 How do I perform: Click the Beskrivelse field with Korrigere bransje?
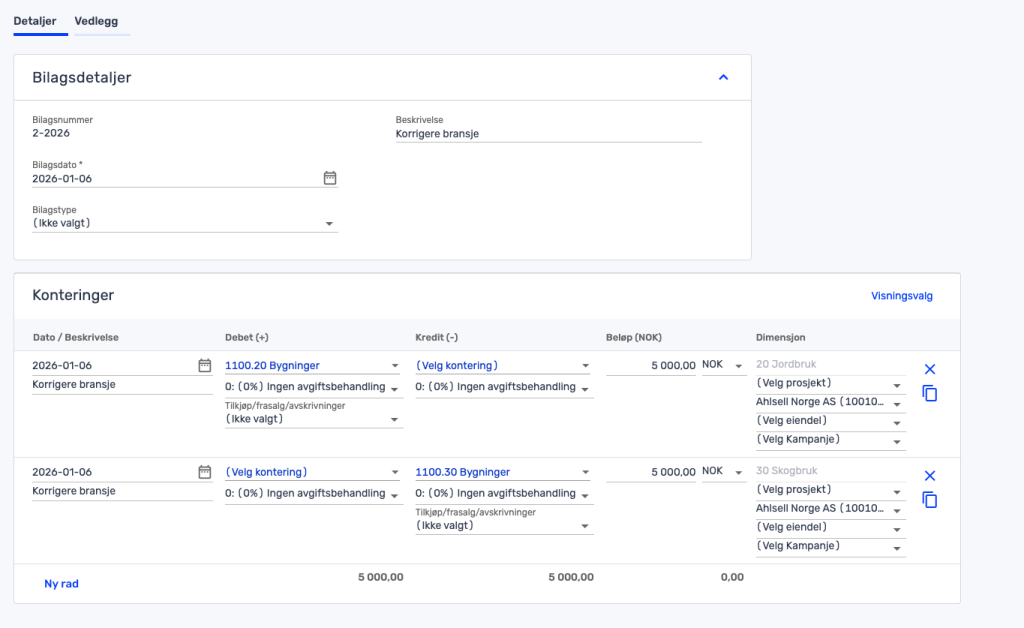(548, 133)
